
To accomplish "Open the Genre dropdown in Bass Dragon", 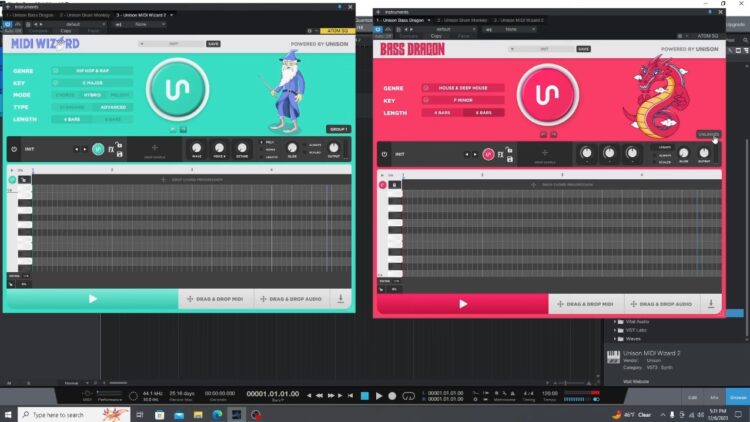I will [x=463, y=88].
